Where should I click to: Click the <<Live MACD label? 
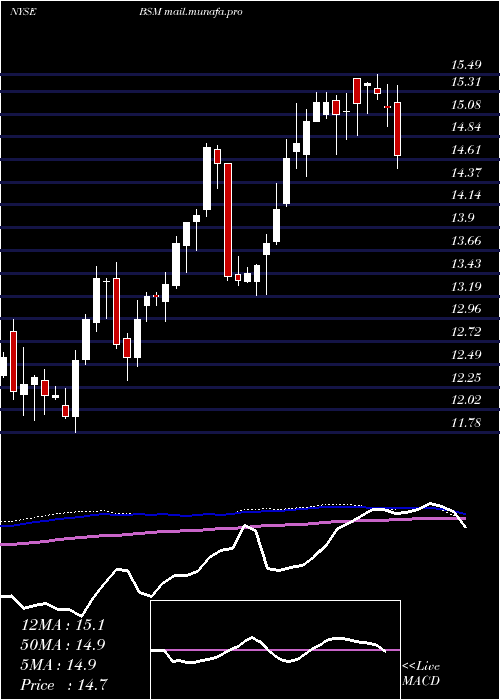point(421,674)
